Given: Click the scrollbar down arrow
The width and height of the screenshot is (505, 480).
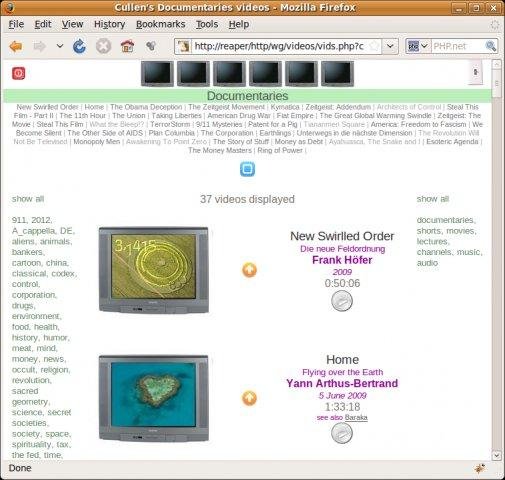Looking at the screenshot, I should pos(496,455).
